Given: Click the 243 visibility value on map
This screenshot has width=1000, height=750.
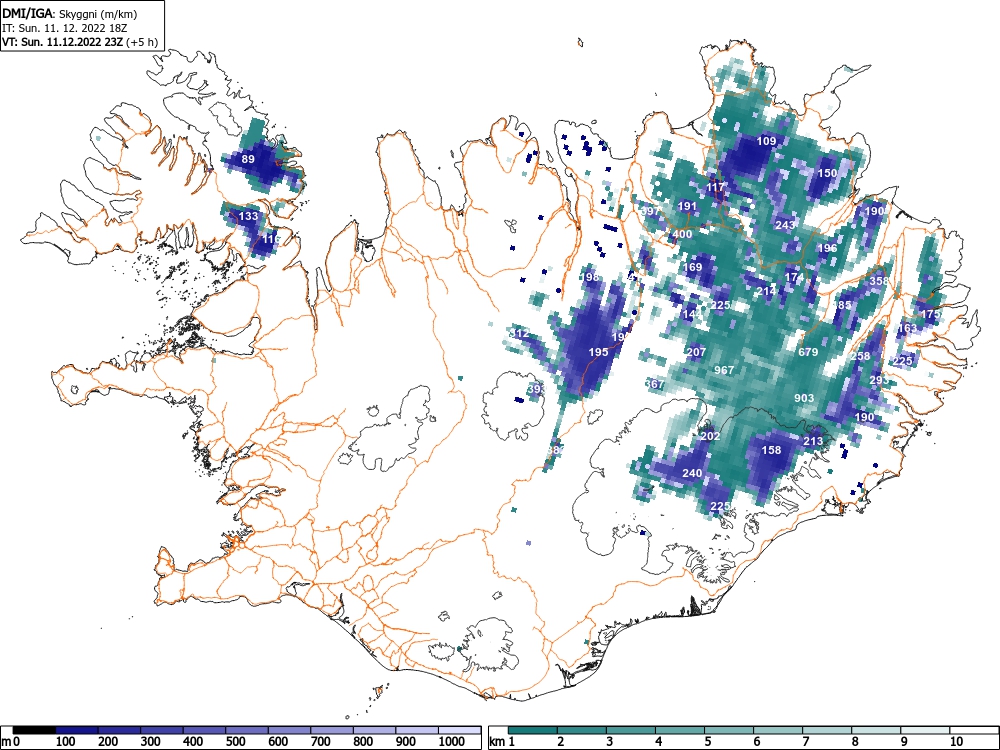Looking at the screenshot, I should click(x=785, y=224).
